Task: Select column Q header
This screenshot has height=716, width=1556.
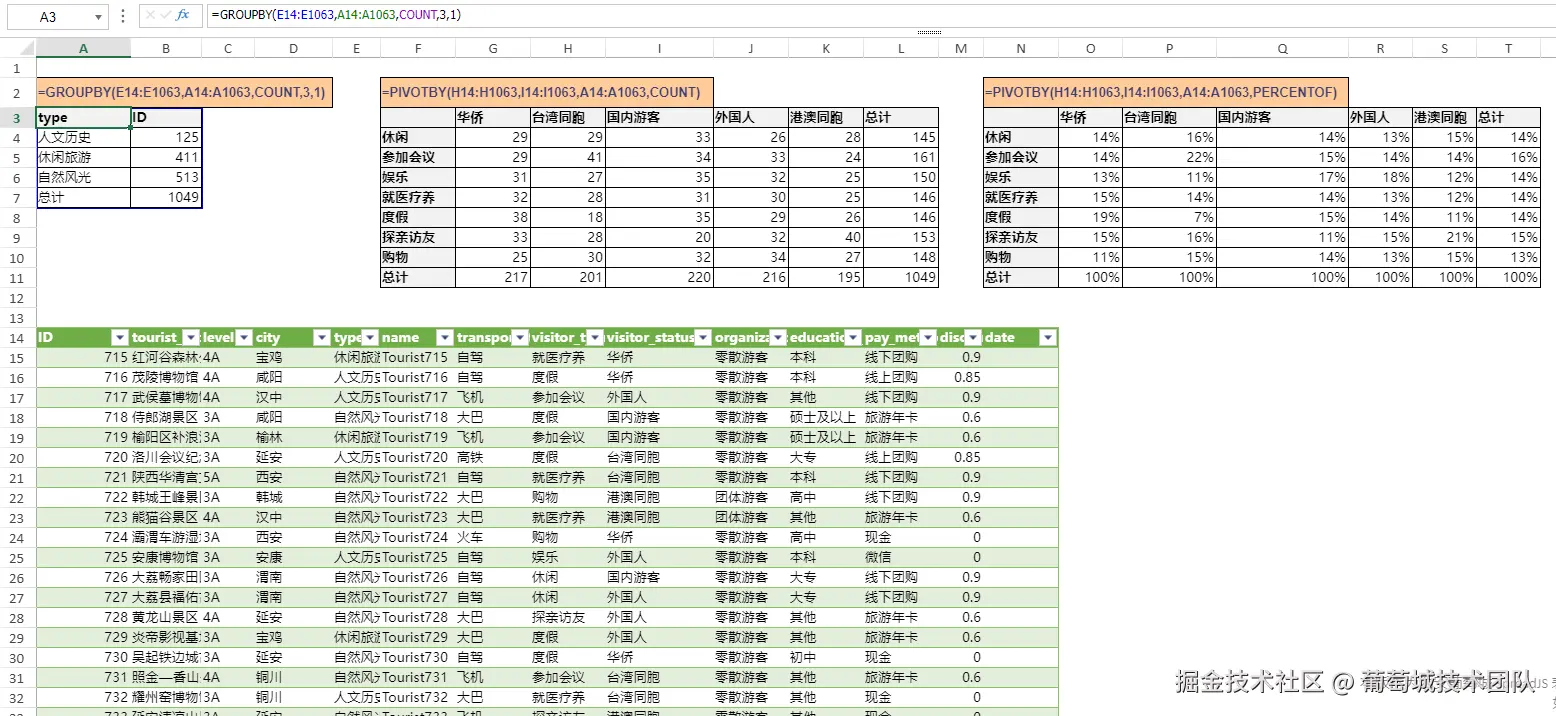Action: click(x=1282, y=48)
